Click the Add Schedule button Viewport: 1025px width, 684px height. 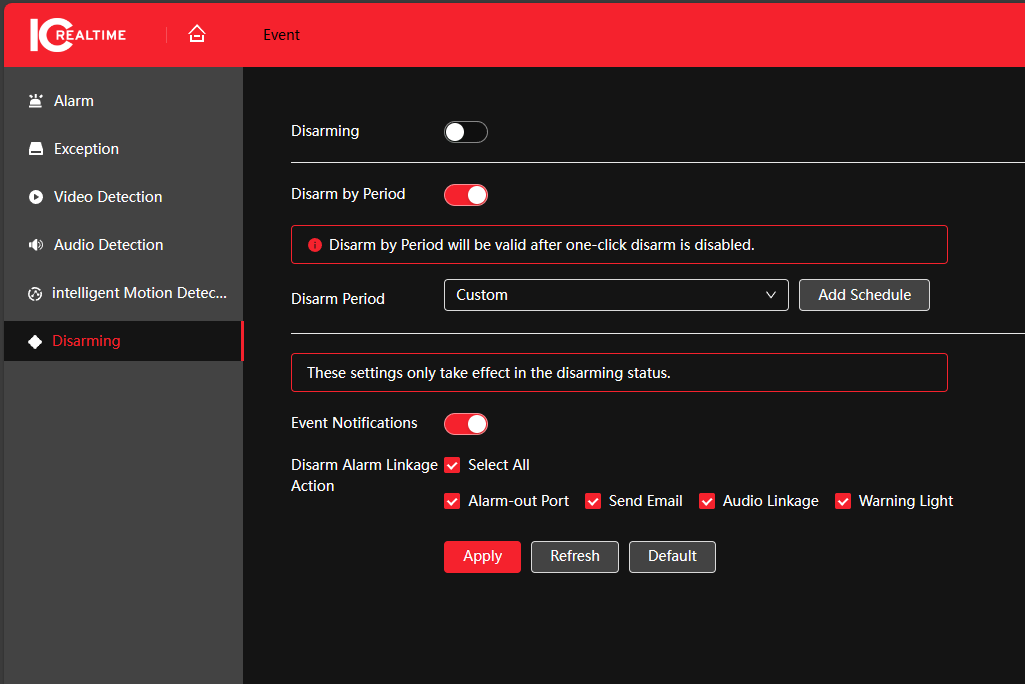[864, 295]
